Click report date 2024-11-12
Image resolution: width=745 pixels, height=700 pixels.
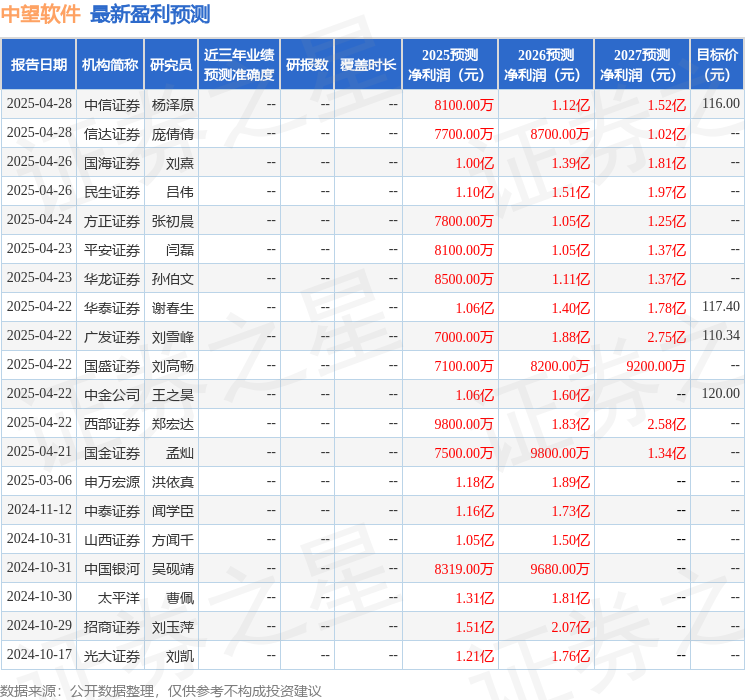39,509
